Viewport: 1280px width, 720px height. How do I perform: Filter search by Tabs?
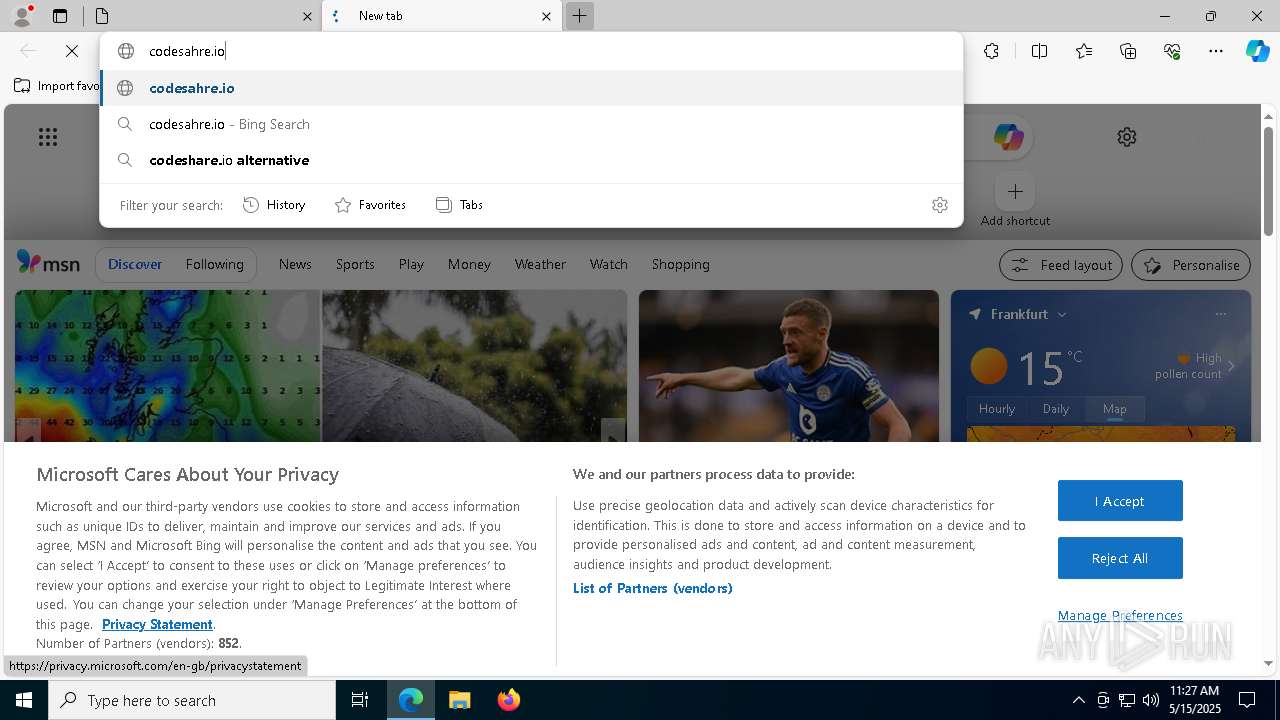click(x=459, y=205)
